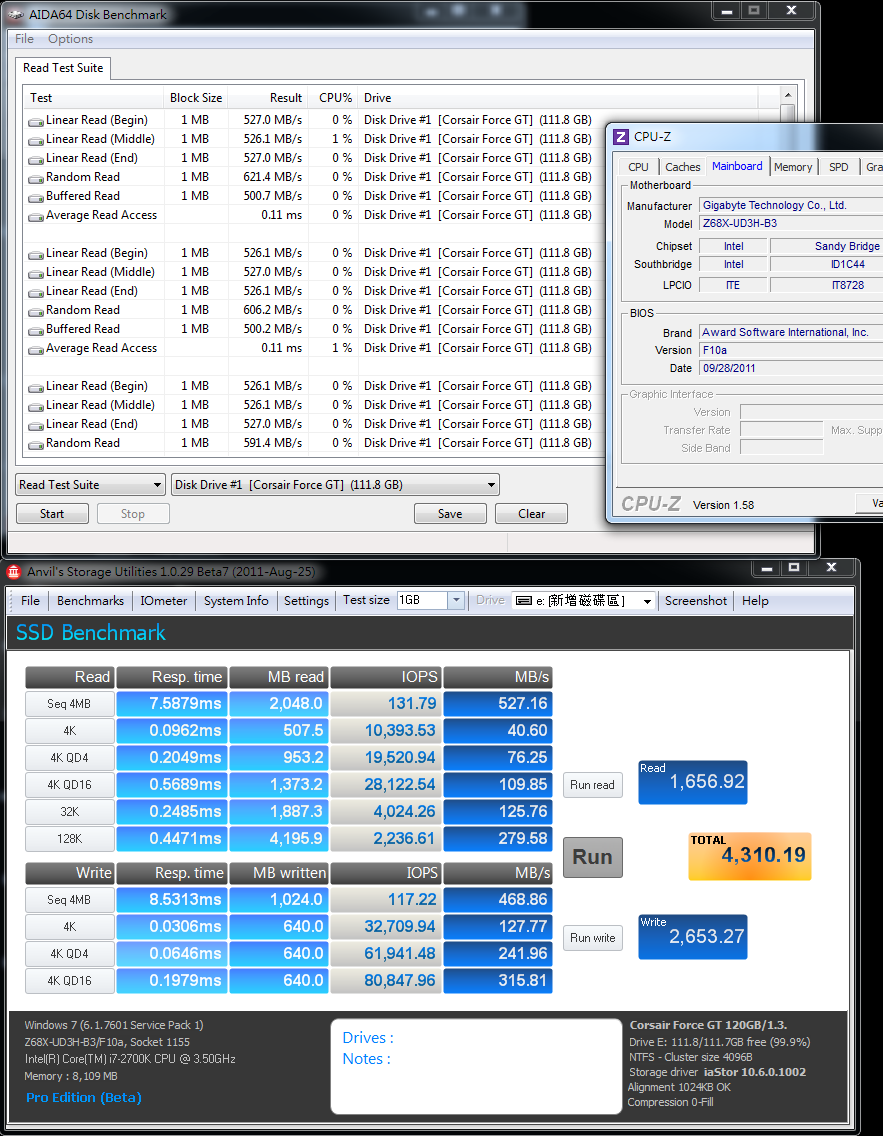Click disk icon of Random Read 606.2 MB/s row
The height and width of the screenshot is (1136, 883).
tap(35, 311)
